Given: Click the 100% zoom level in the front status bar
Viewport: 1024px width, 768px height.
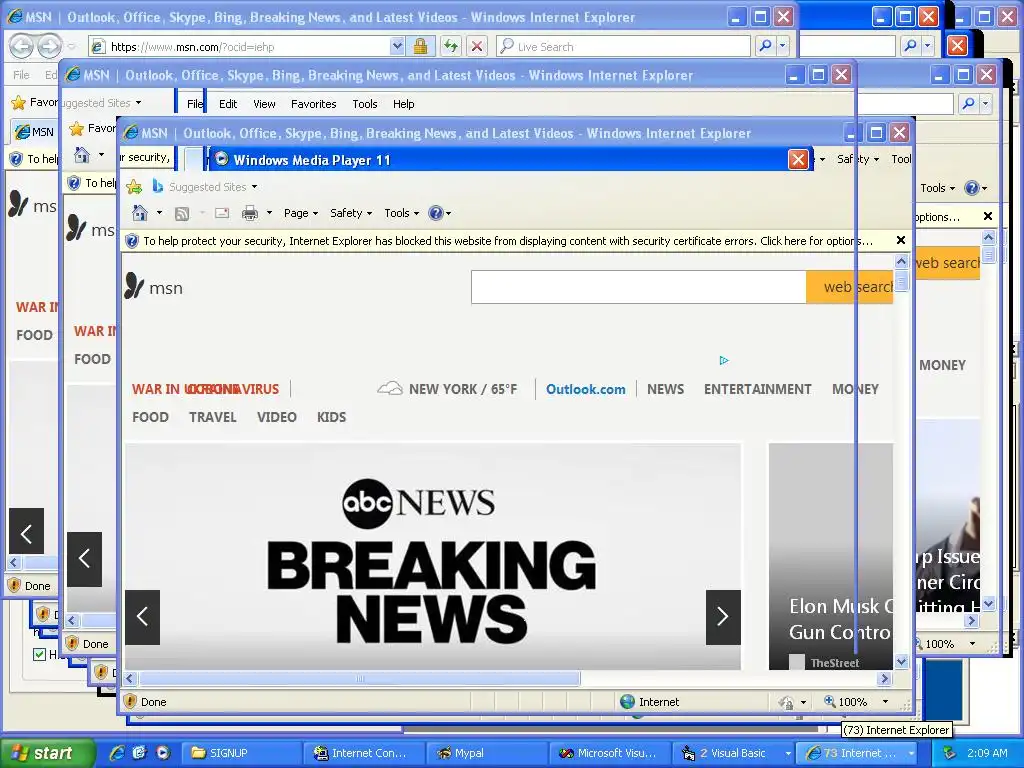Looking at the screenshot, I should (x=852, y=701).
